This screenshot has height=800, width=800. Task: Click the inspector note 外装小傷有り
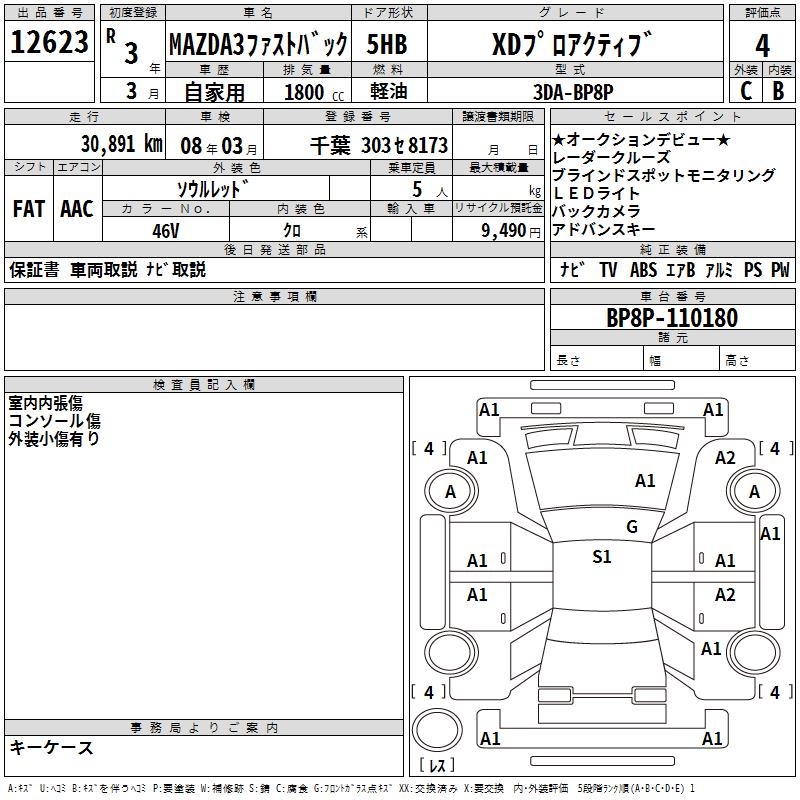[x=54, y=438]
